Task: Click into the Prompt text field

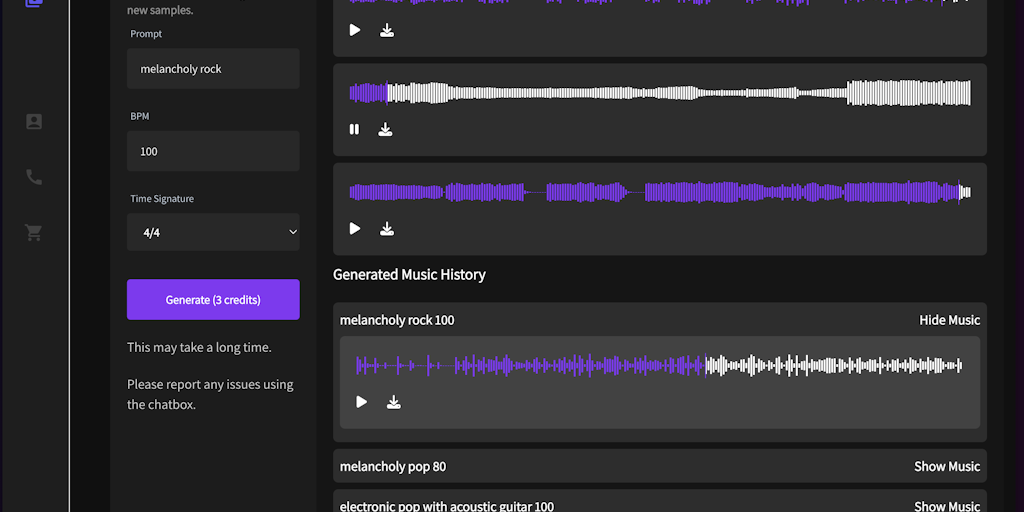Action: (213, 69)
